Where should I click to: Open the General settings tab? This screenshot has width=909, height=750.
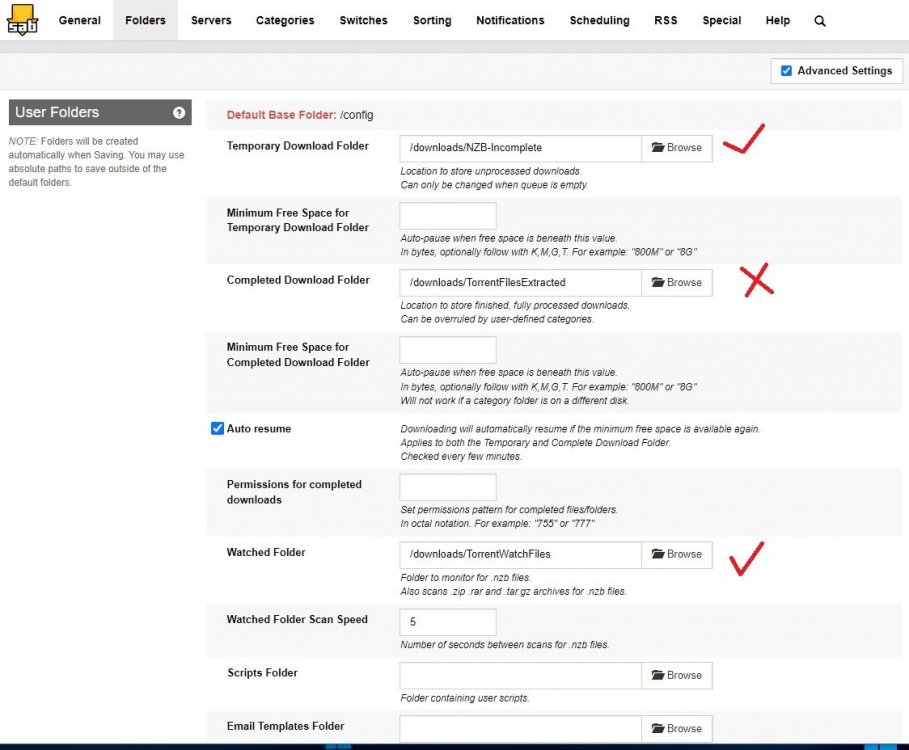(79, 20)
